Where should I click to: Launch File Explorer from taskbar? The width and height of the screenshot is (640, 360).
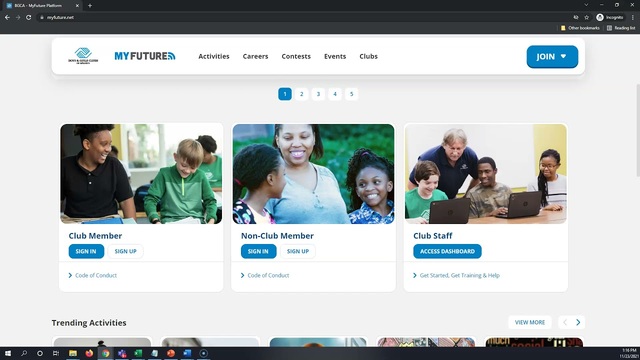point(73,353)
